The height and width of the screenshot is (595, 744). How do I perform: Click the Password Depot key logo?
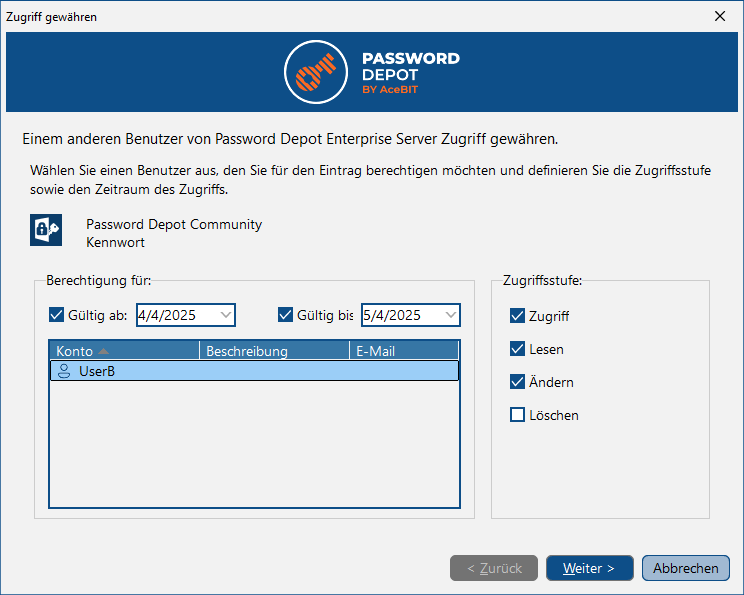click(x=316, y=72)
